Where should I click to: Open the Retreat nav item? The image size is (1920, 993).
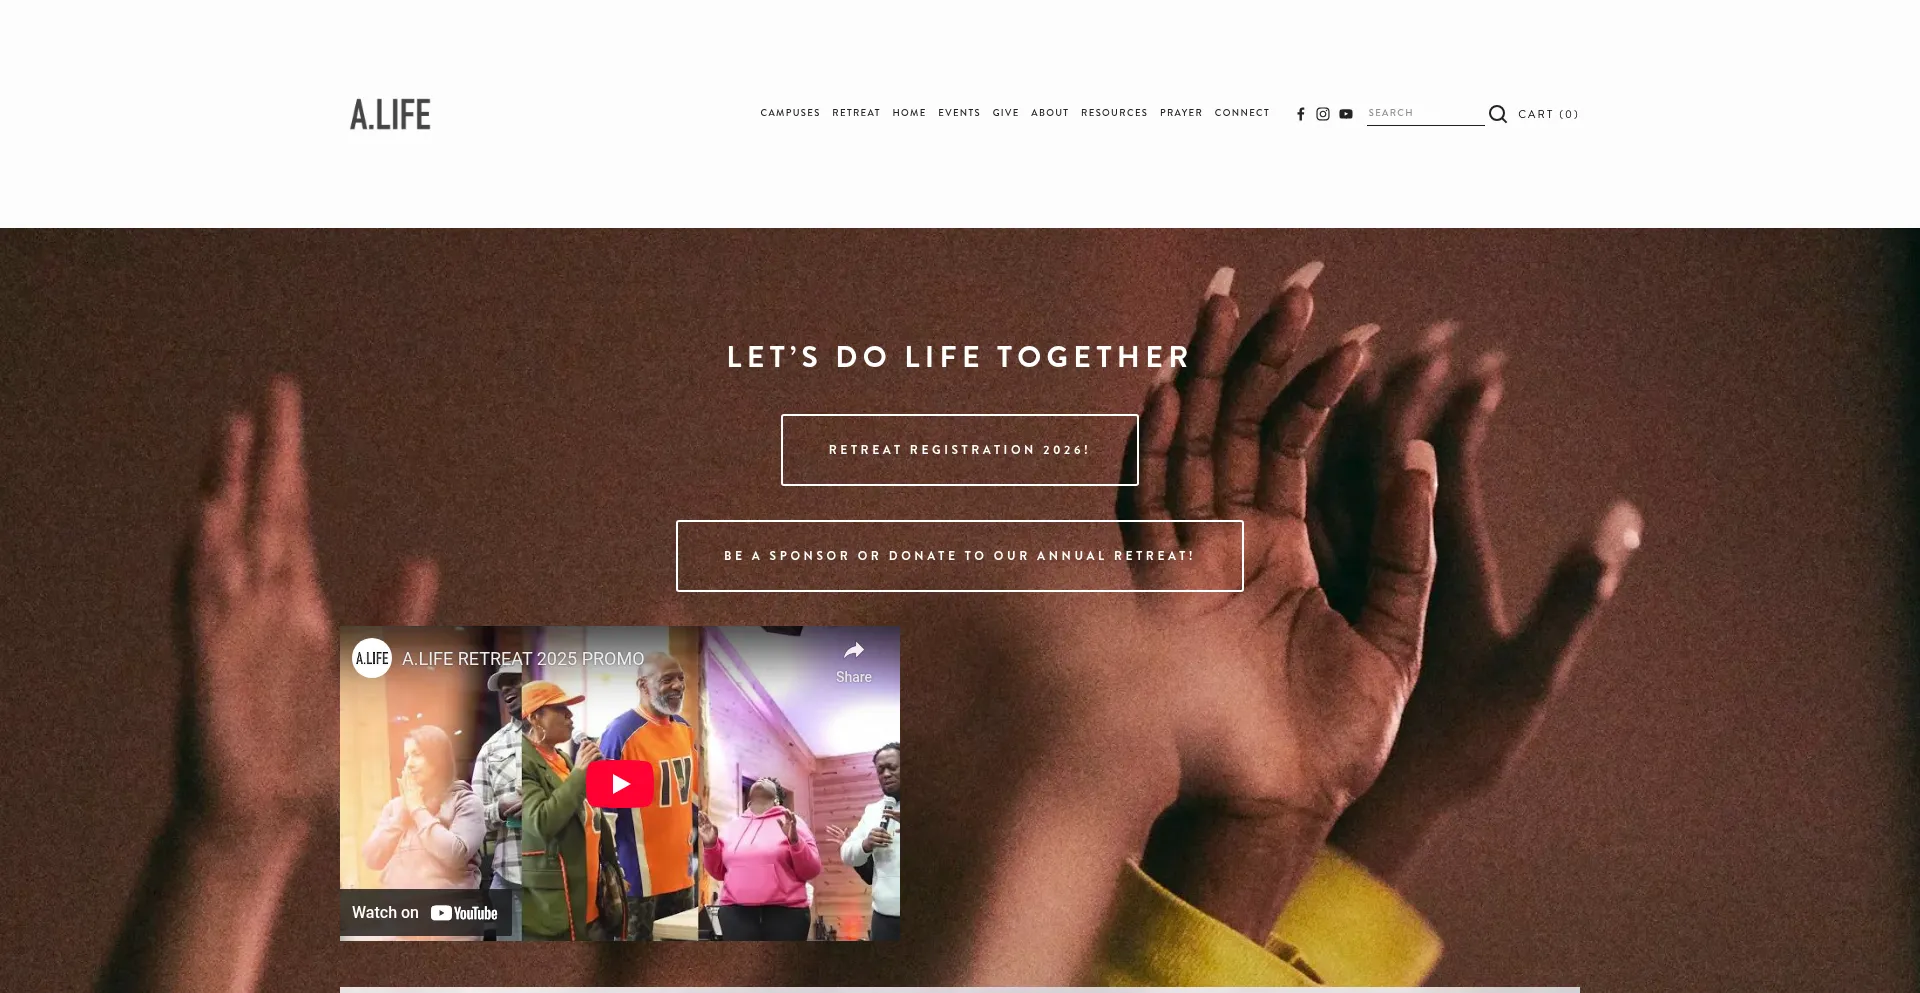pyautogui.click(x=856, y=113)
